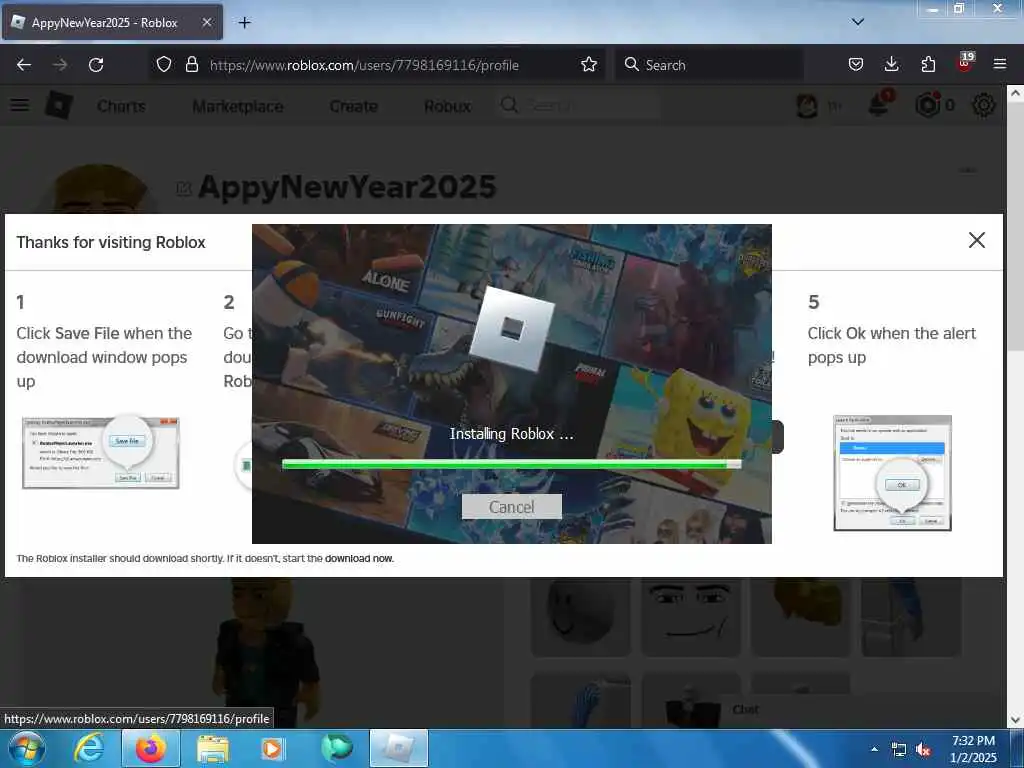Click the muted volume tray icon
1024x768 pixels.
[923, 749]
